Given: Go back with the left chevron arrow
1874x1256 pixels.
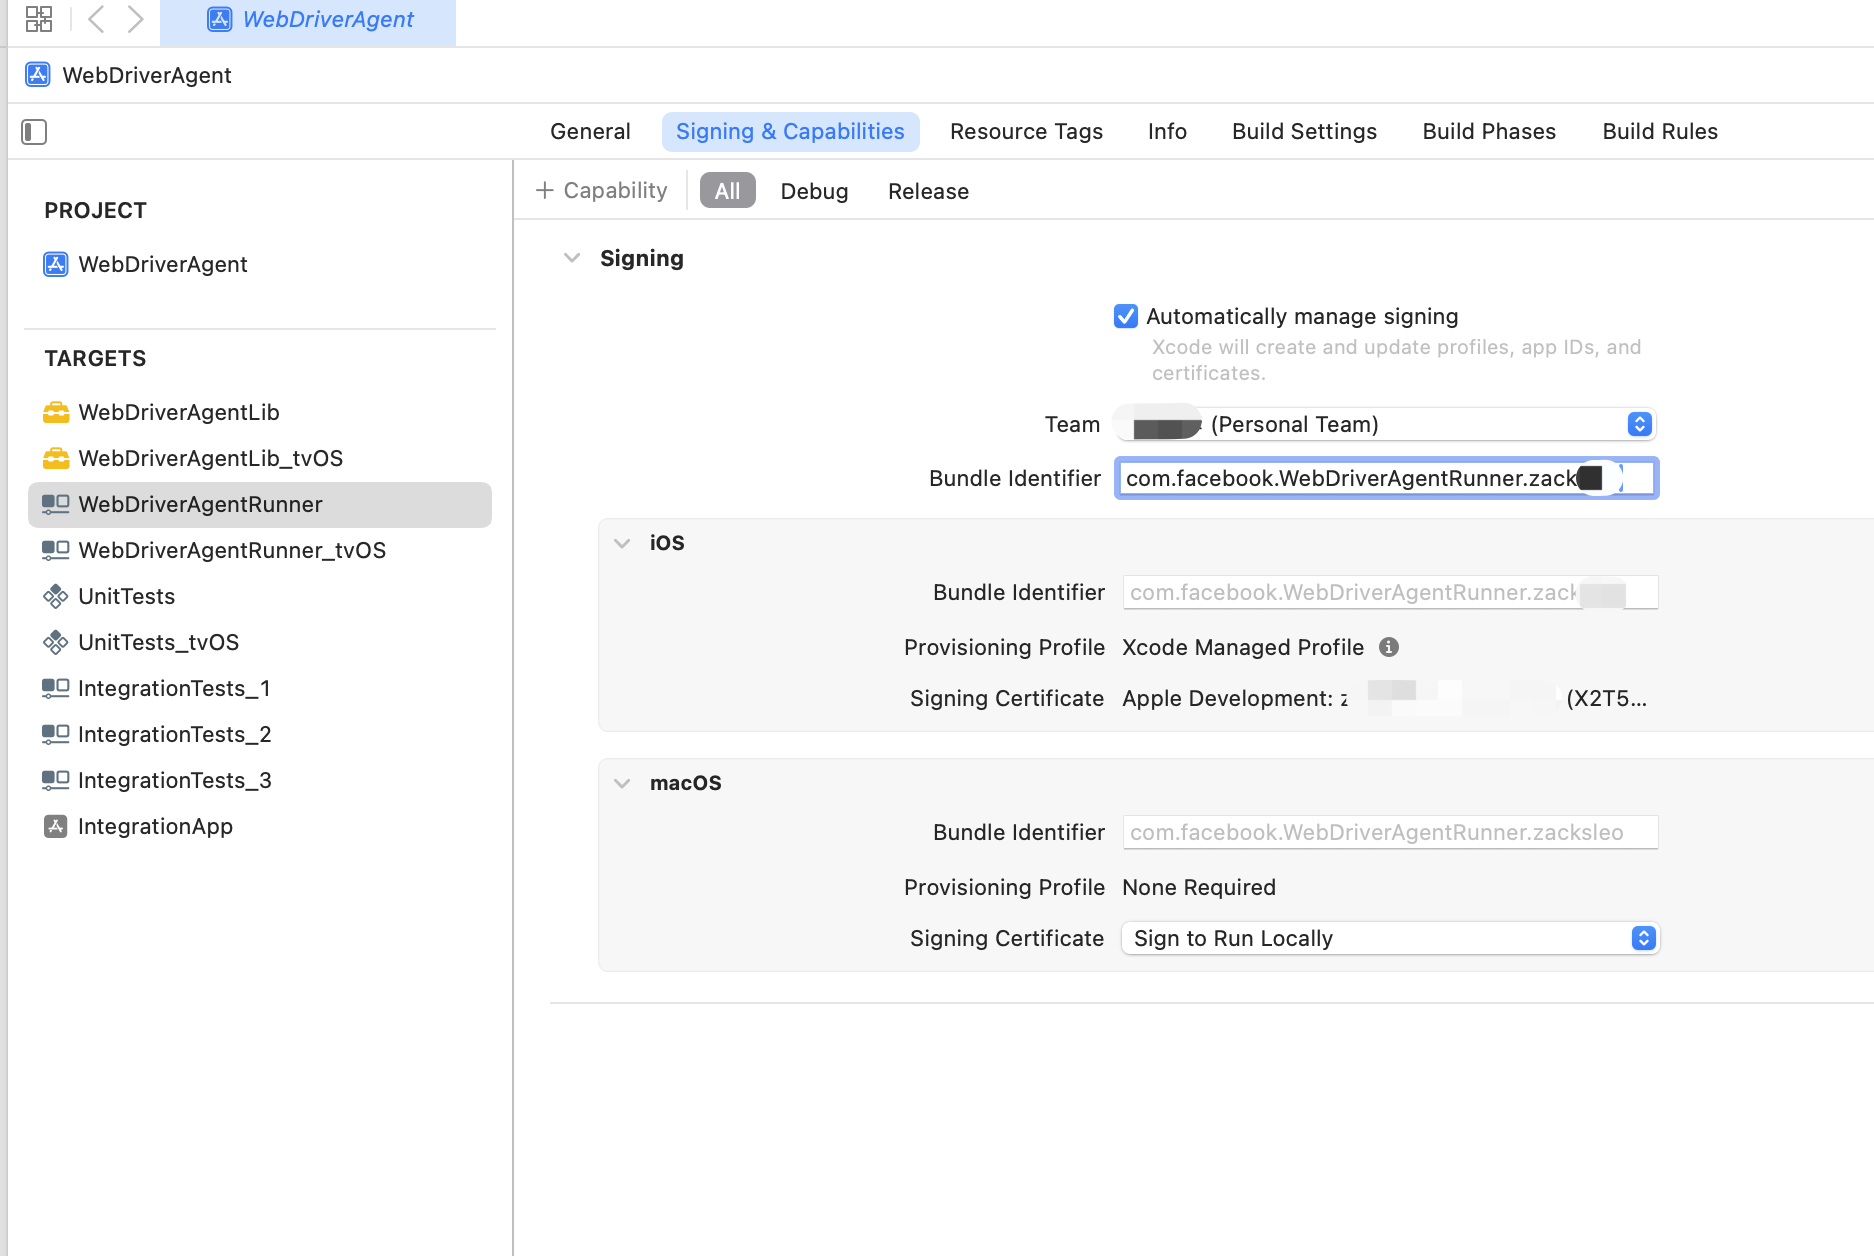Looking at the screenshot, I should pos(96,19).
